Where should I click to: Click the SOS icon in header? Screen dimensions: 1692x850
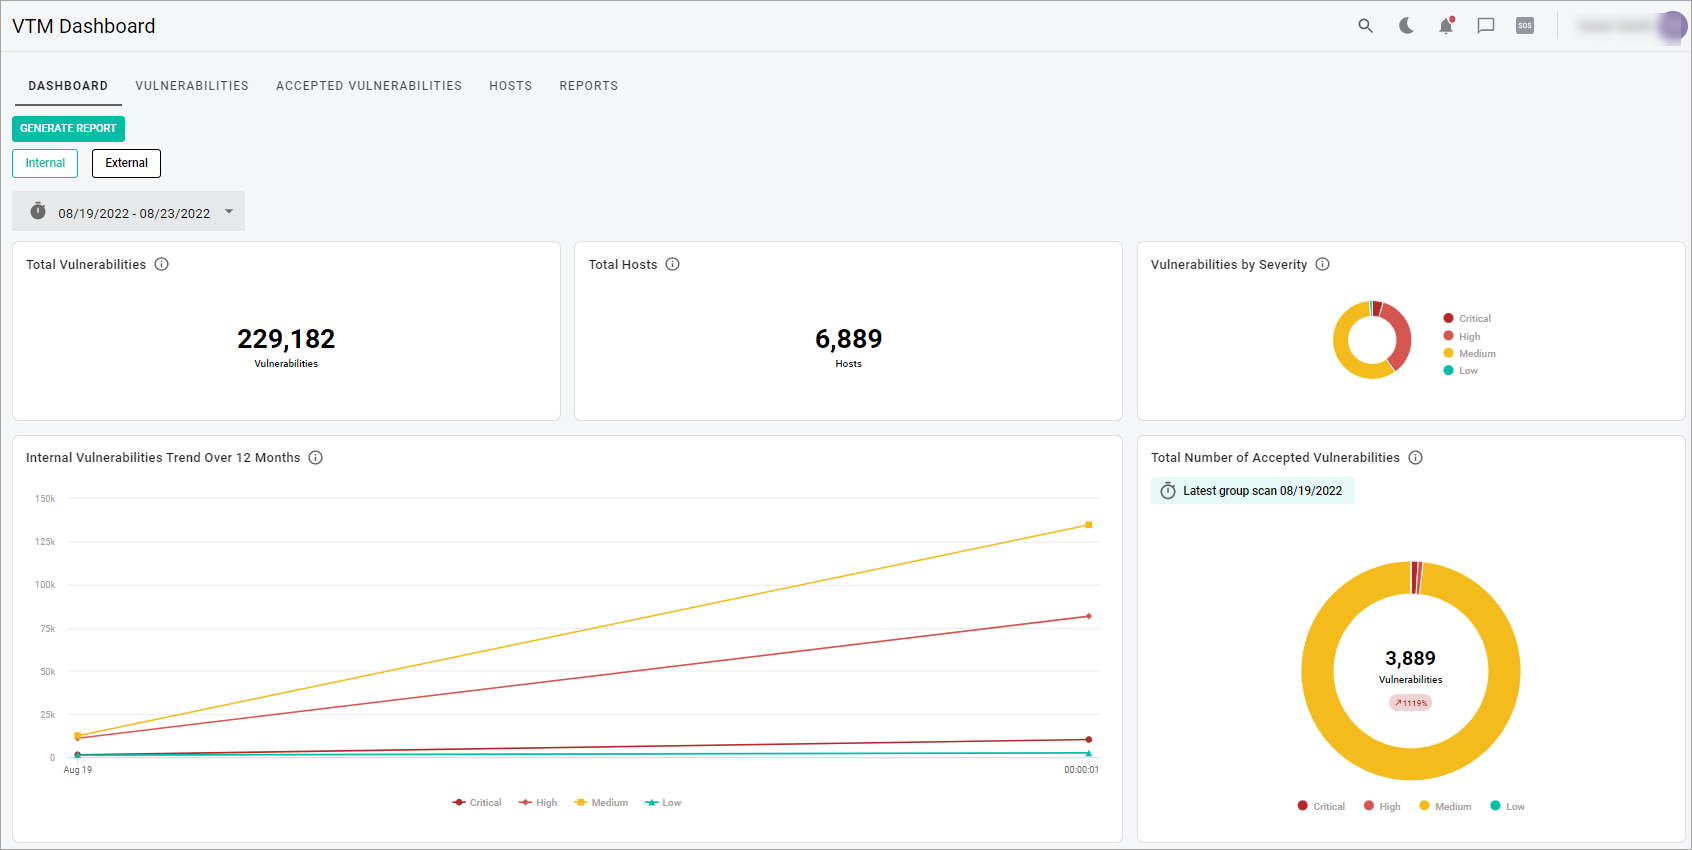(1525, 26)
